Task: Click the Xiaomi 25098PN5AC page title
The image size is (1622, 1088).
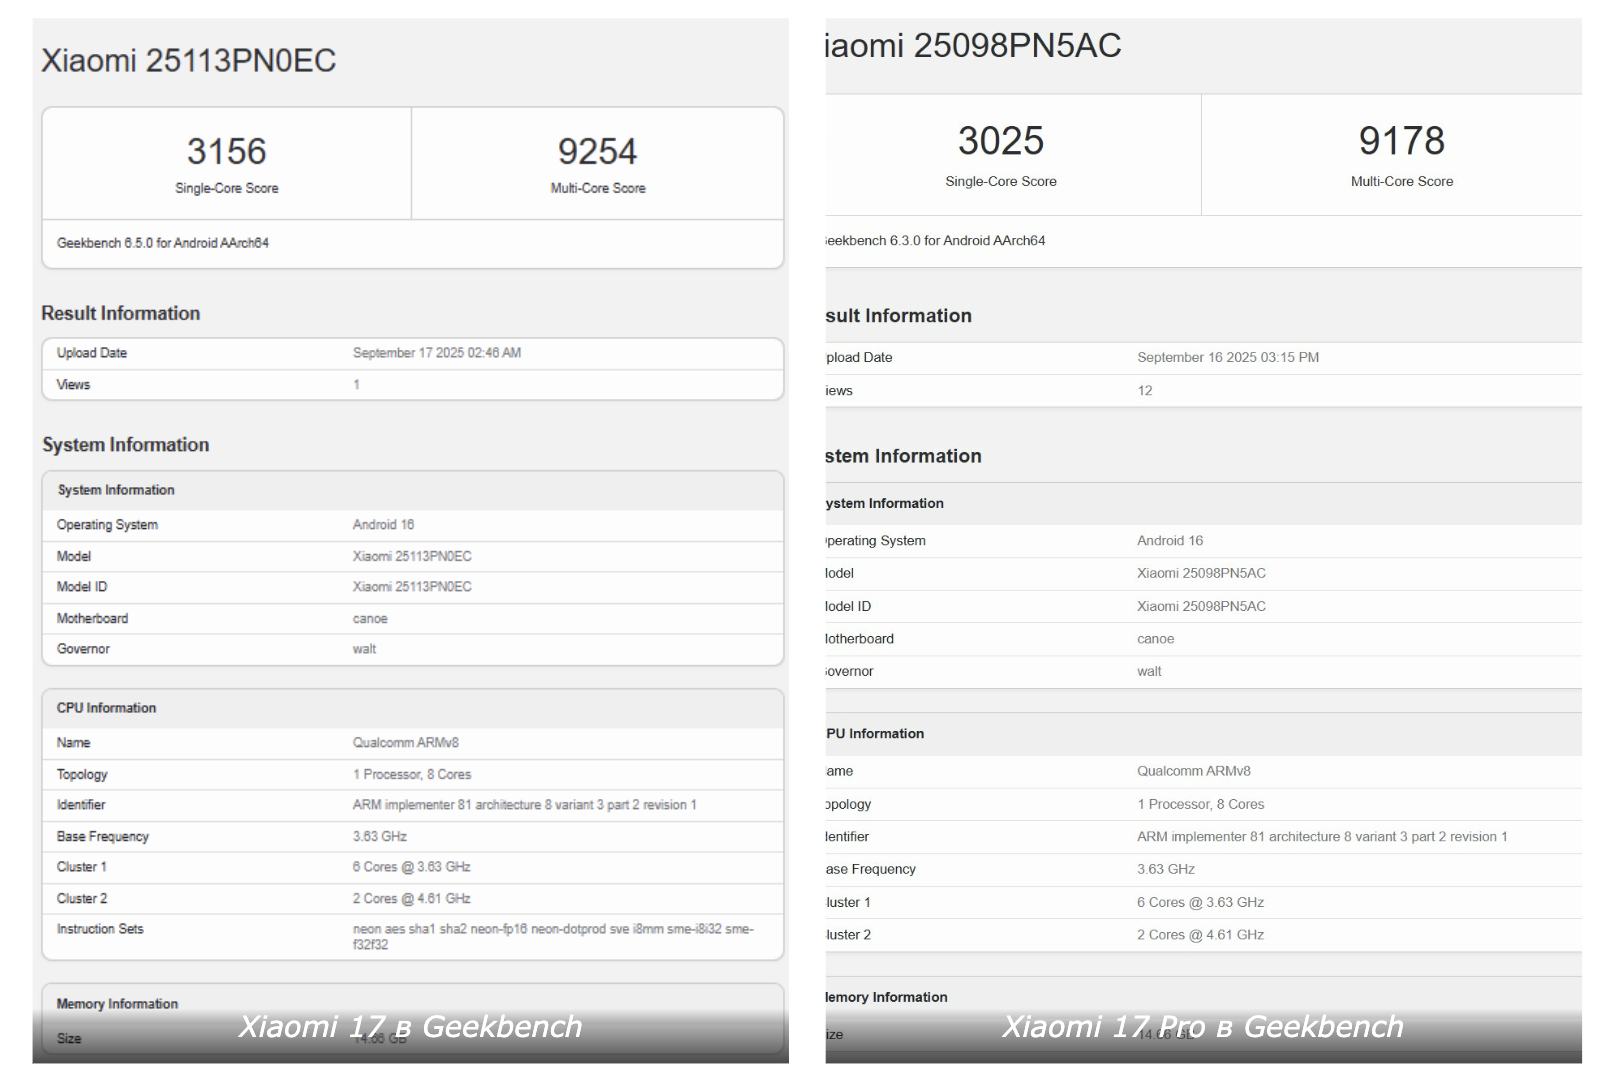Action: (x=973, y=46)
